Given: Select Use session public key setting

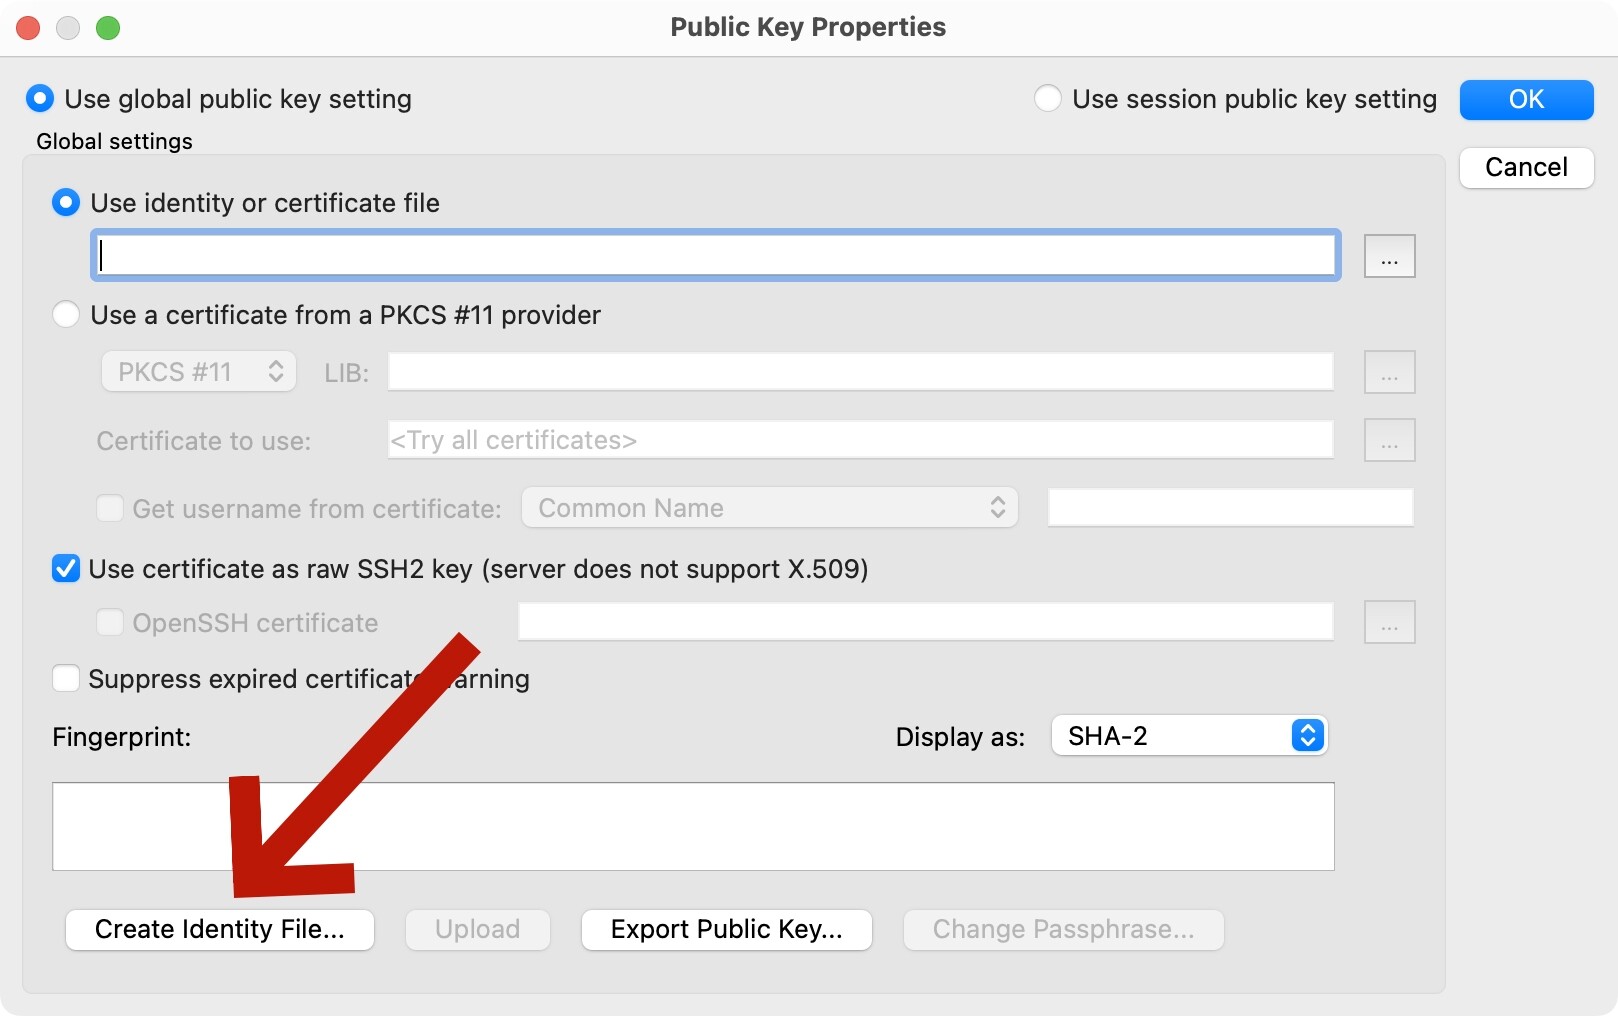Looking at the screenshot, I should [1047, 99].
